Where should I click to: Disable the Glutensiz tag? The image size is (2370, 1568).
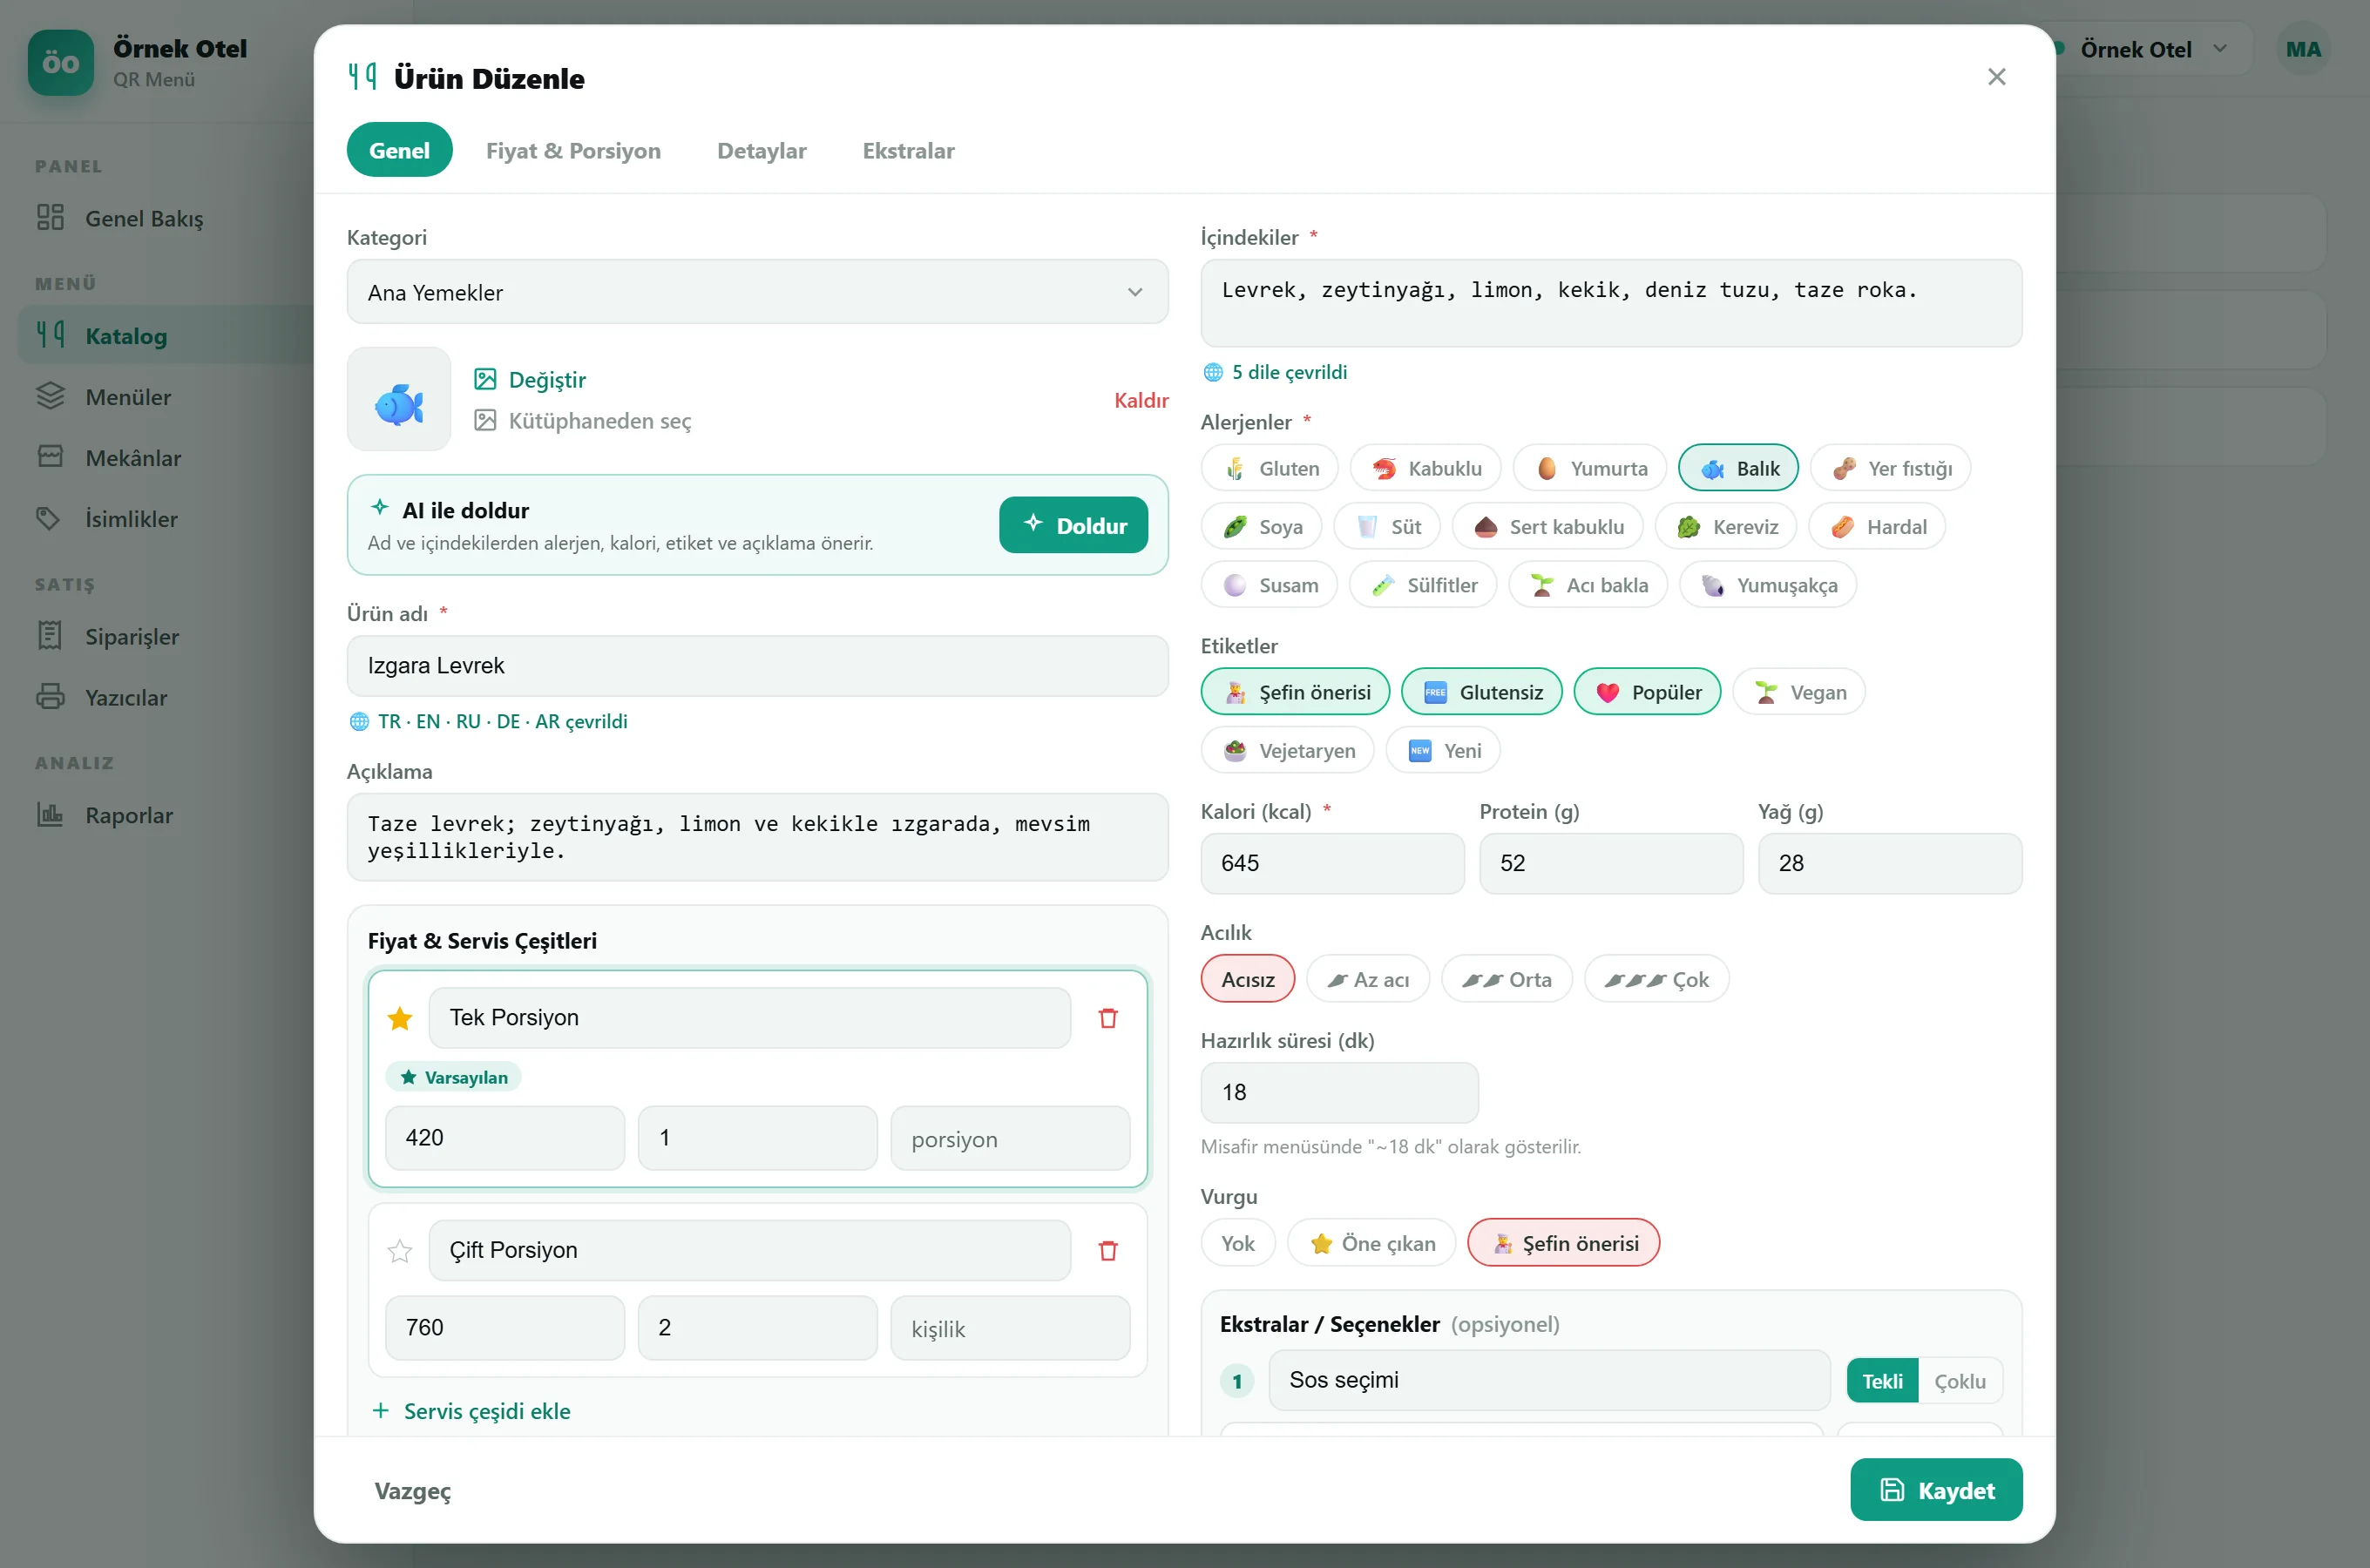(x=1481, y=692)
